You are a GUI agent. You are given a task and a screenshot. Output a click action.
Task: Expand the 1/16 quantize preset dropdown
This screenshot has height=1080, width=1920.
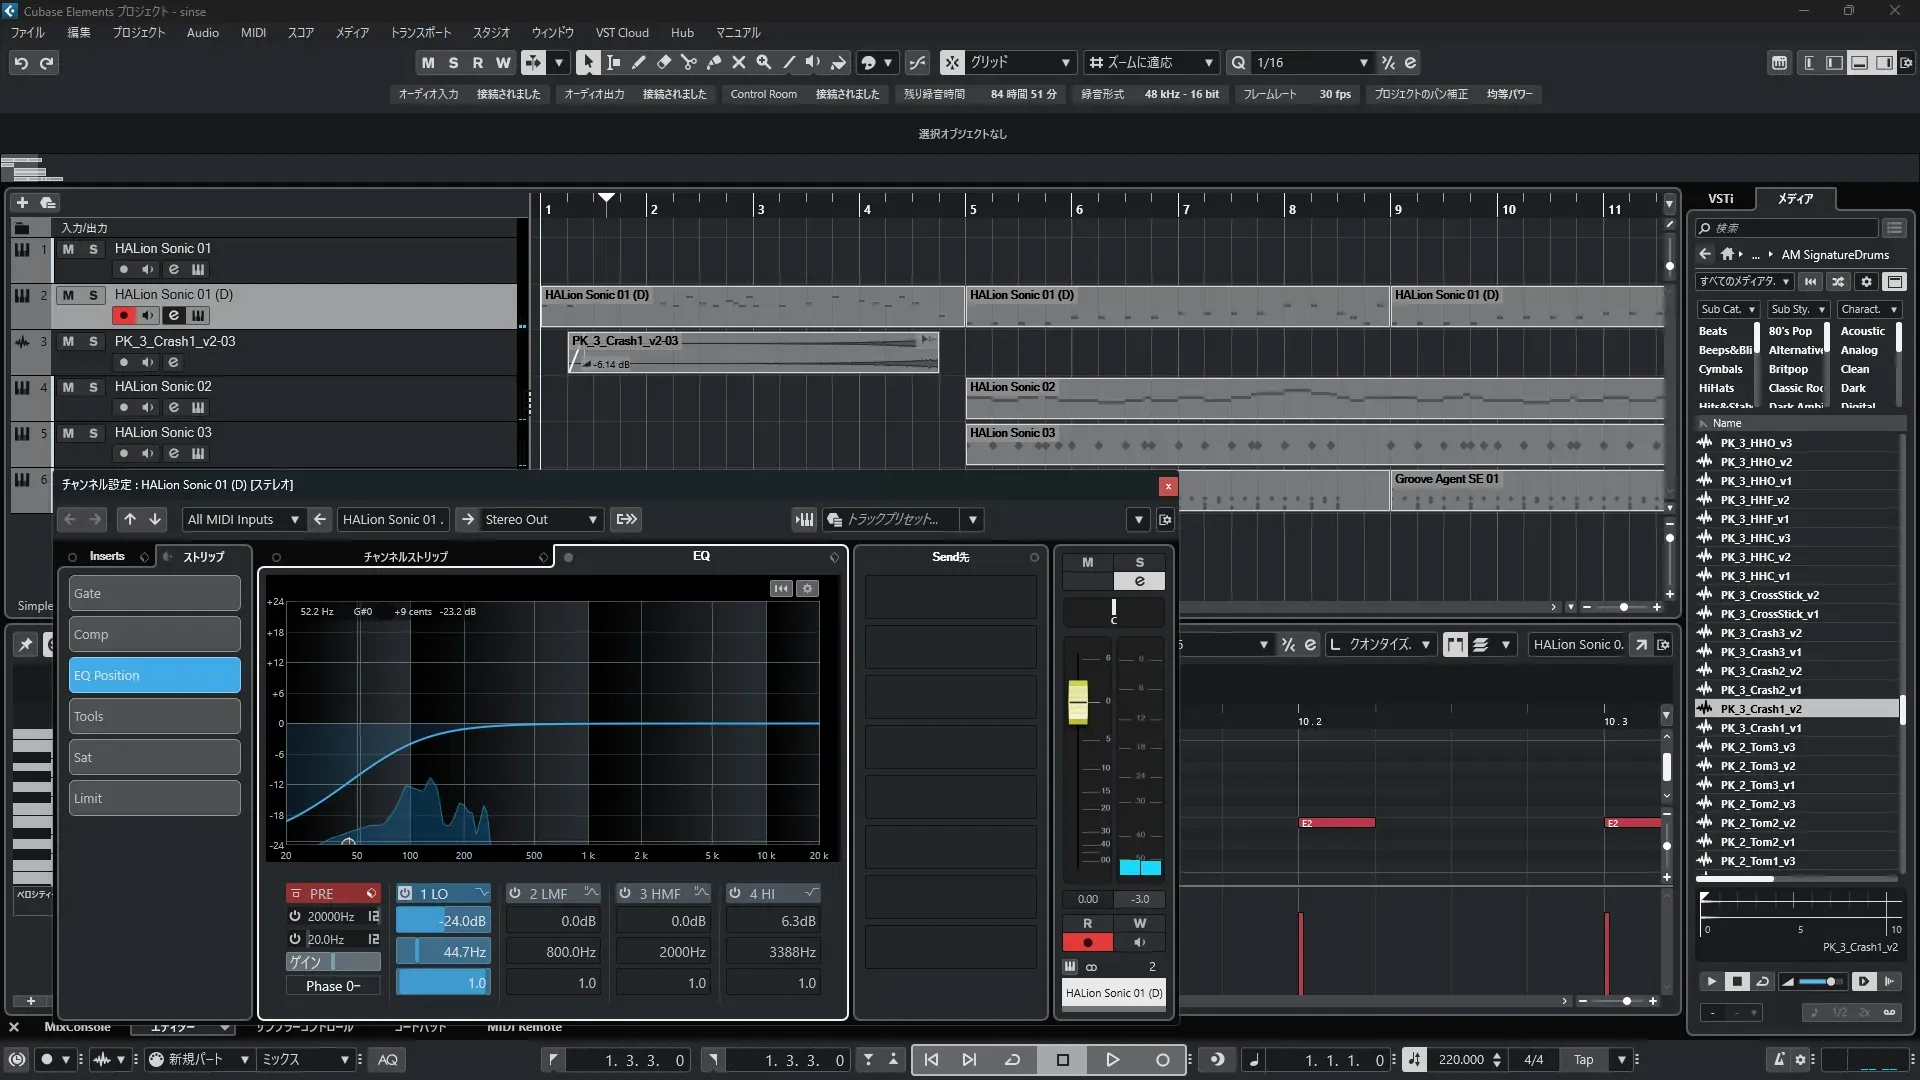click(x=1364, y=62)
